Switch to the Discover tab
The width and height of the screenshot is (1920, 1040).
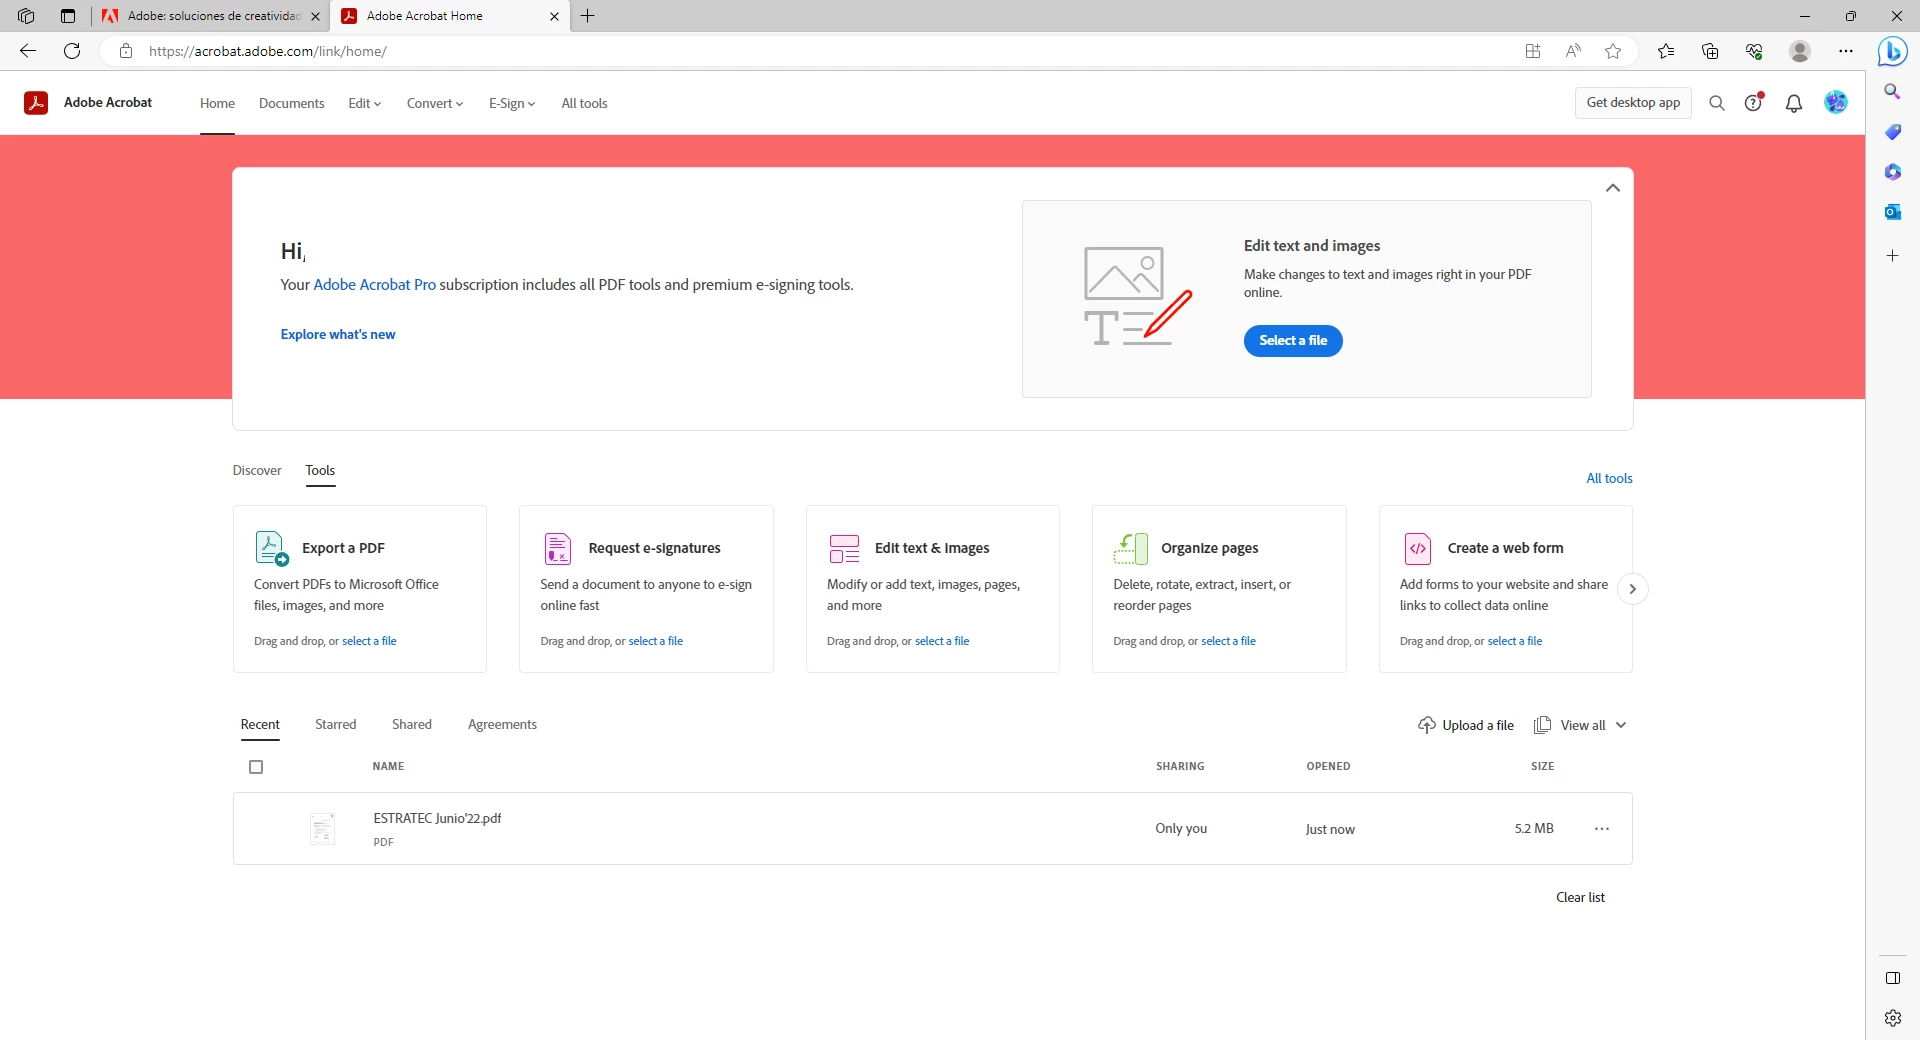pyautogui.click(x=257, y=470)
